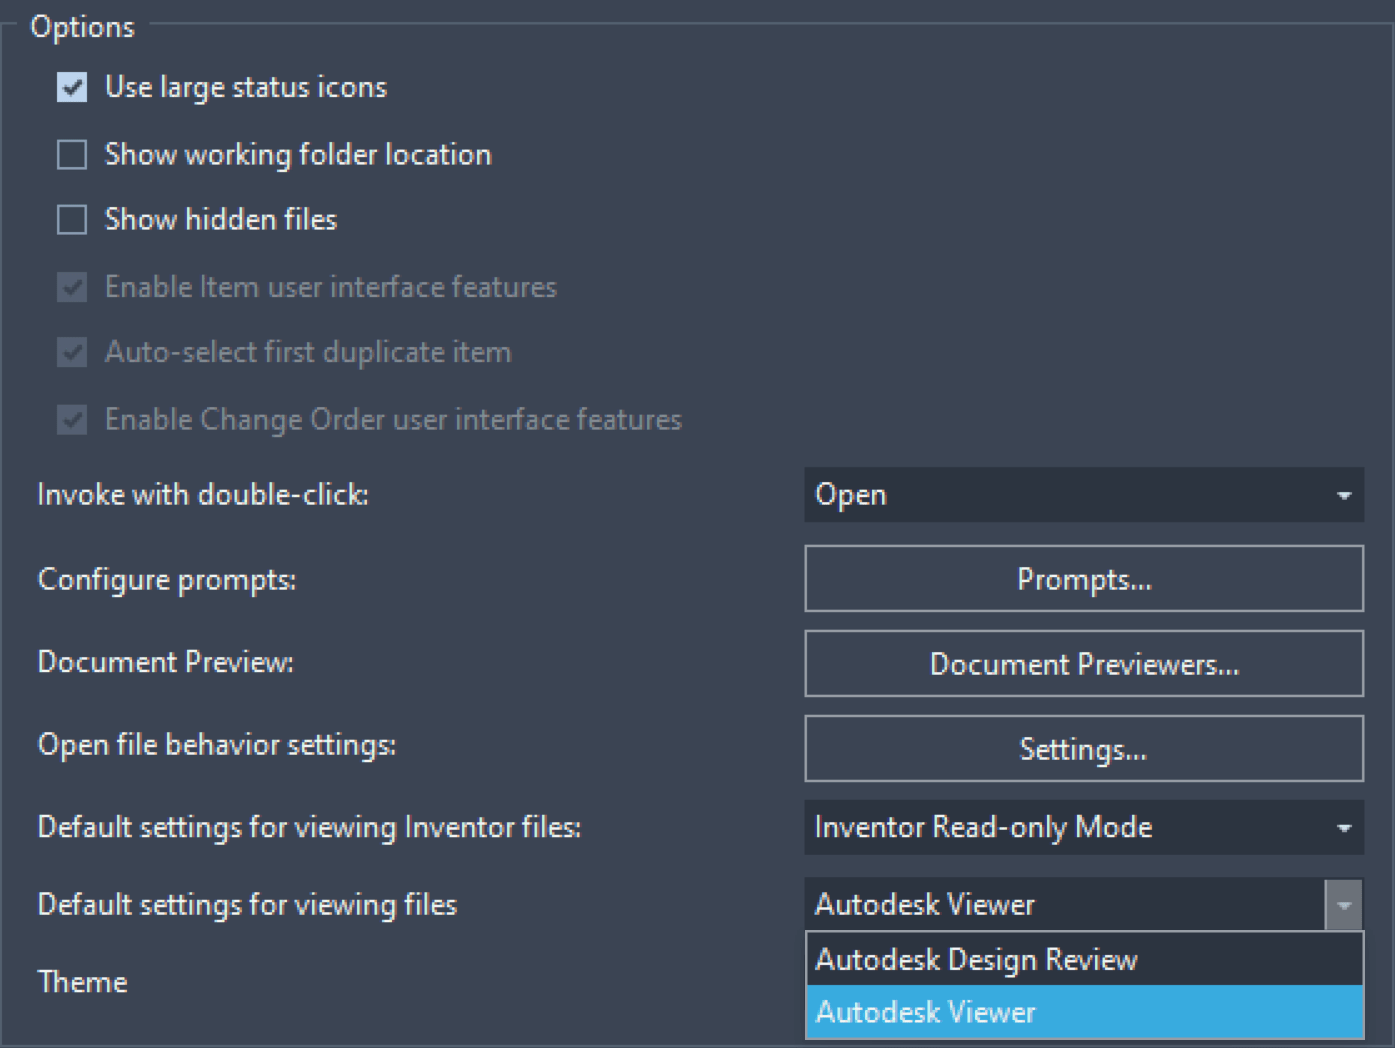Open file behavior Settings... button
The width and height of the screenshot is (1395, 1048).
pyautogui.click(x=1084, y=749)
